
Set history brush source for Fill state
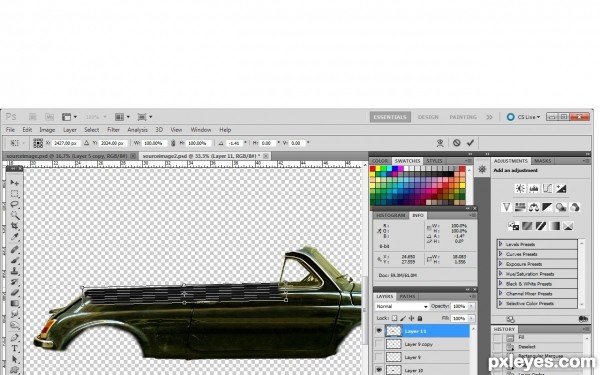(x=497, y=338)
